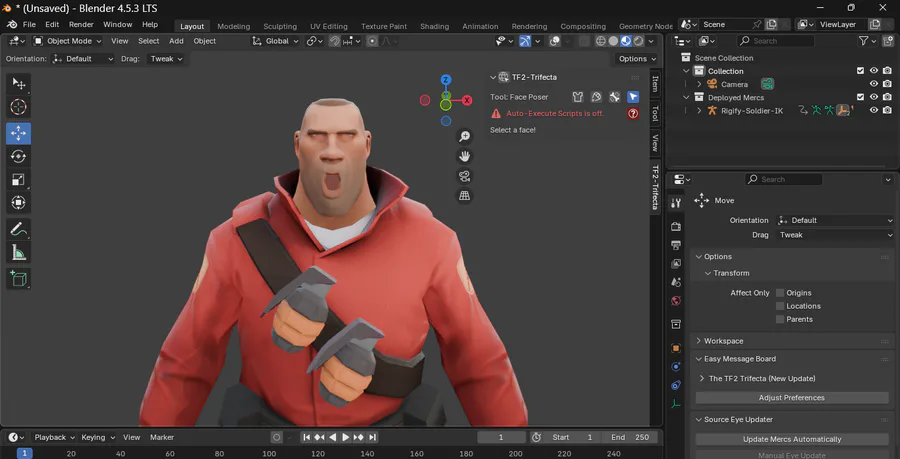This screenshot has height=459, width=900.
Task: Open the header Orientation Default dropdown
Action: click(x=83, y=59)
